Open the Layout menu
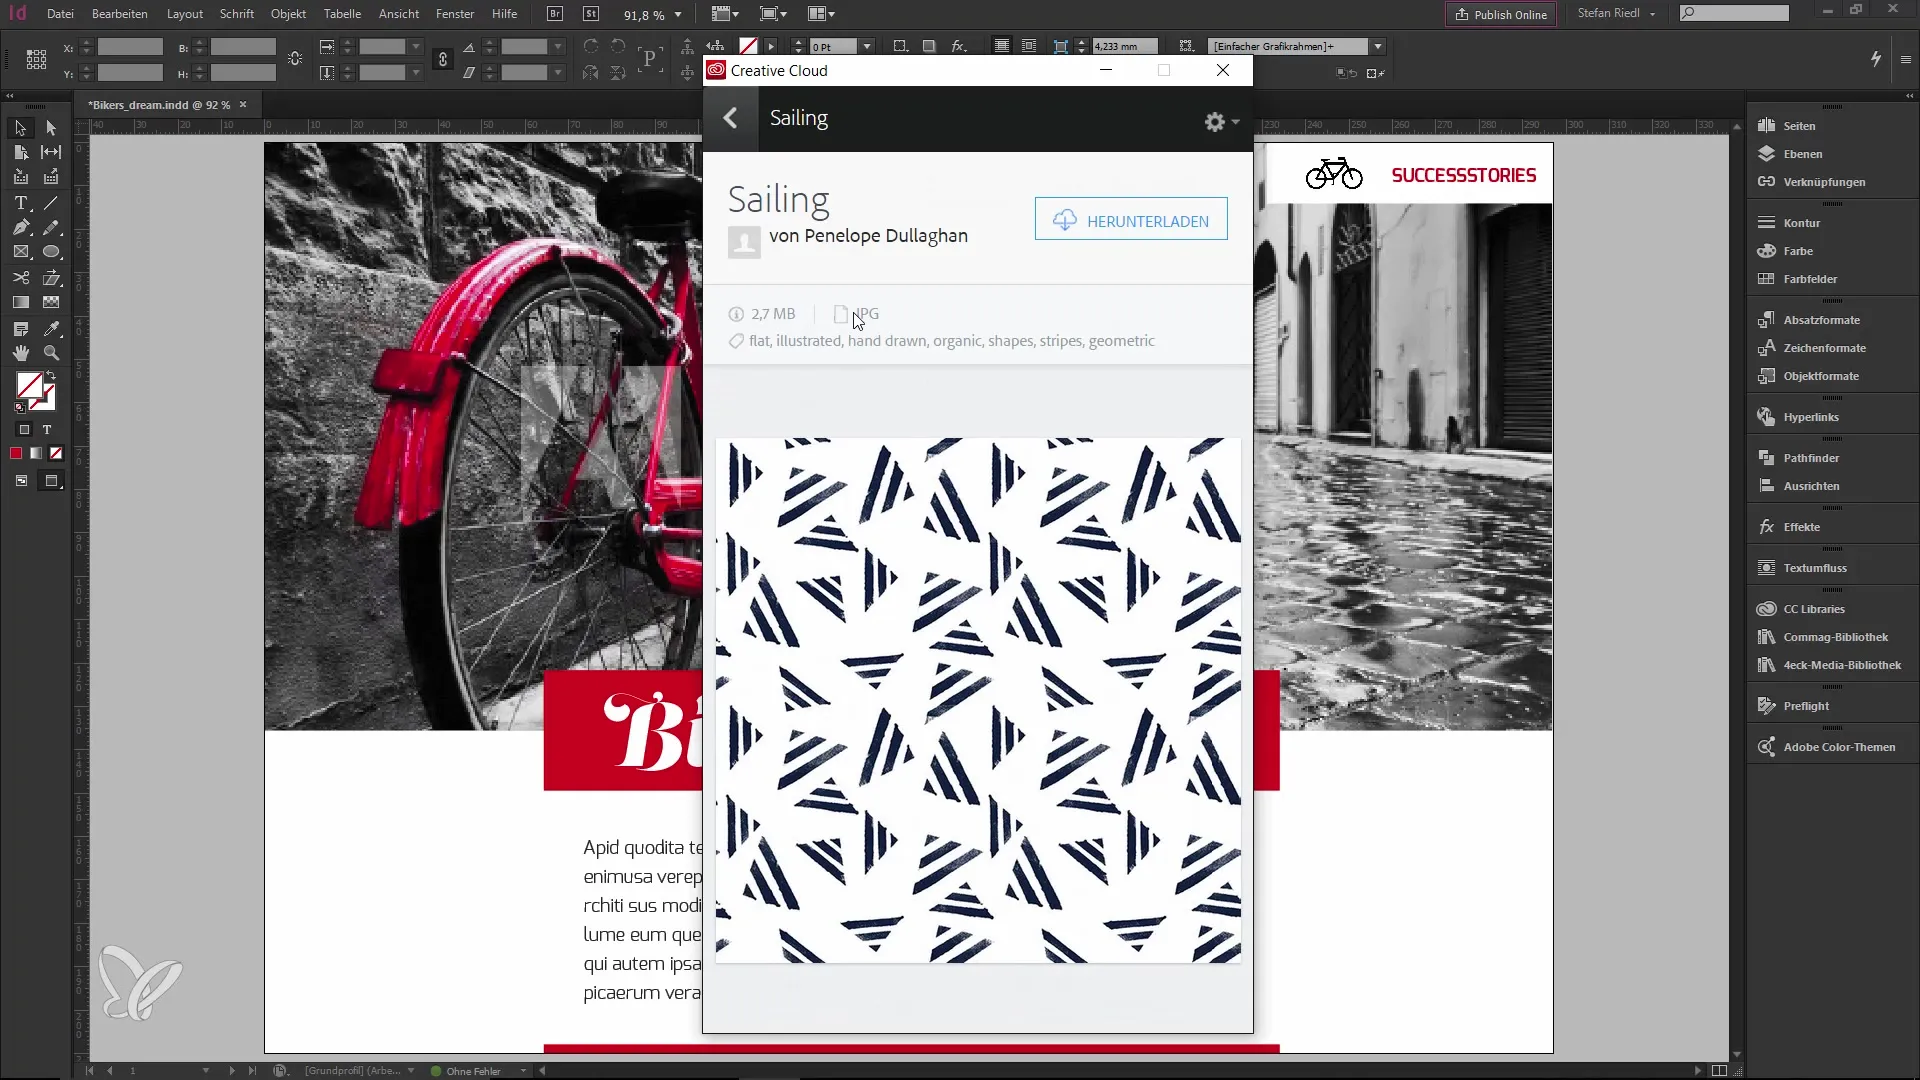This screenshot has height=1080, width=1920. coord(185,14)
